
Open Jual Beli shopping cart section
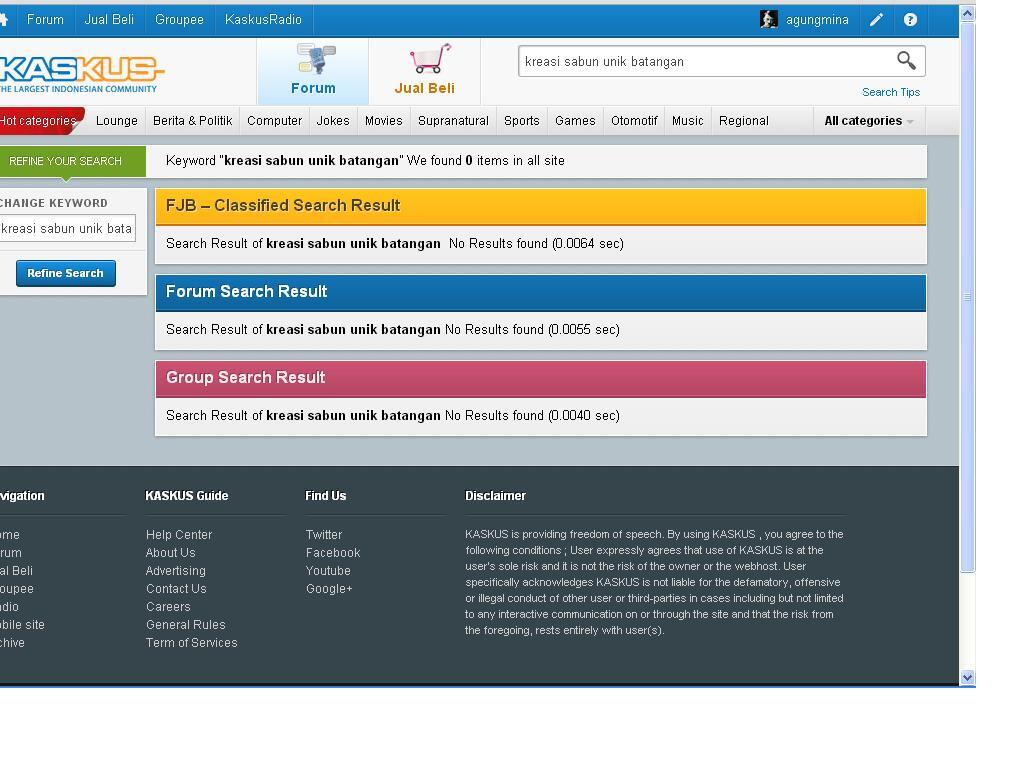(424, 71)
